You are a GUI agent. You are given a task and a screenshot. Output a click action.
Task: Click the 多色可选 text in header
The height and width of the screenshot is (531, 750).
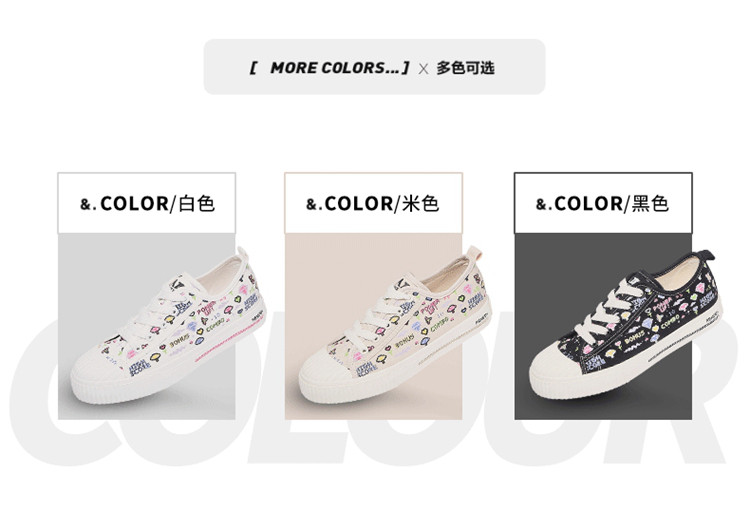[x=465, y=68]
